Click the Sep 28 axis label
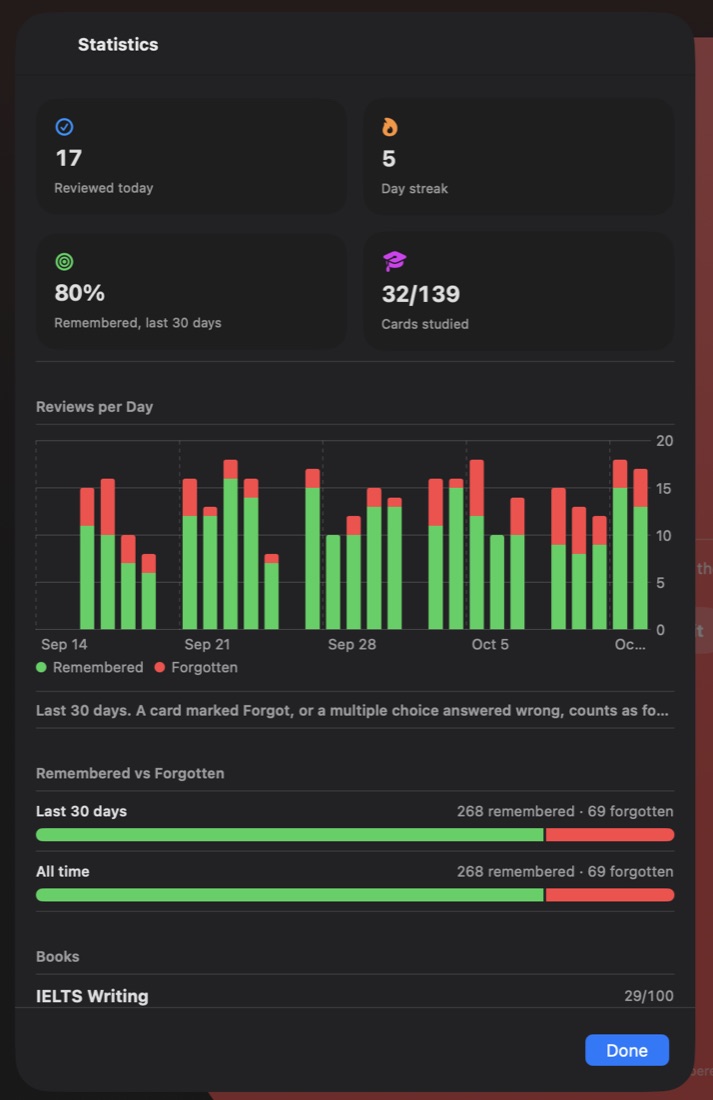The width and height of the screenshot is (713, 1100). point(352,644)
